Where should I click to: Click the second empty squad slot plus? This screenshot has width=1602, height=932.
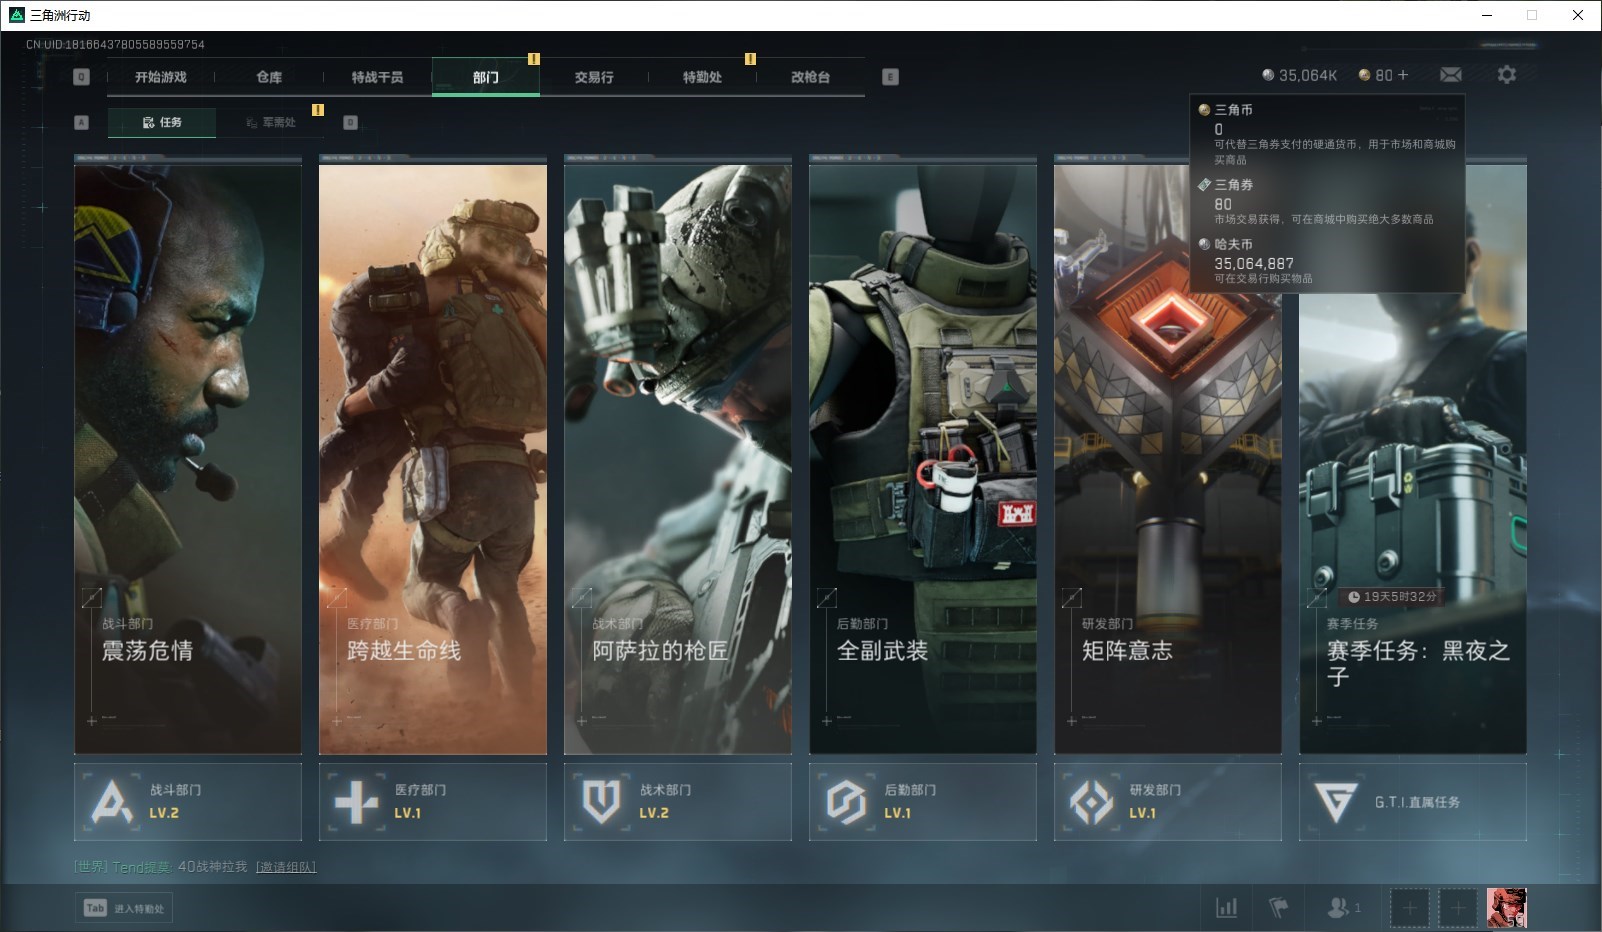coord(1458,908)
